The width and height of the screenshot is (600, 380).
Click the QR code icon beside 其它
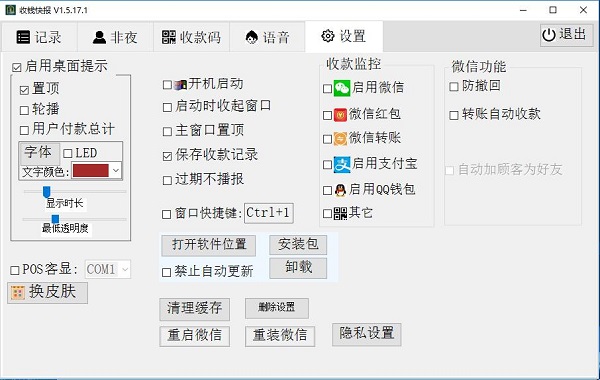click(340, 214)
